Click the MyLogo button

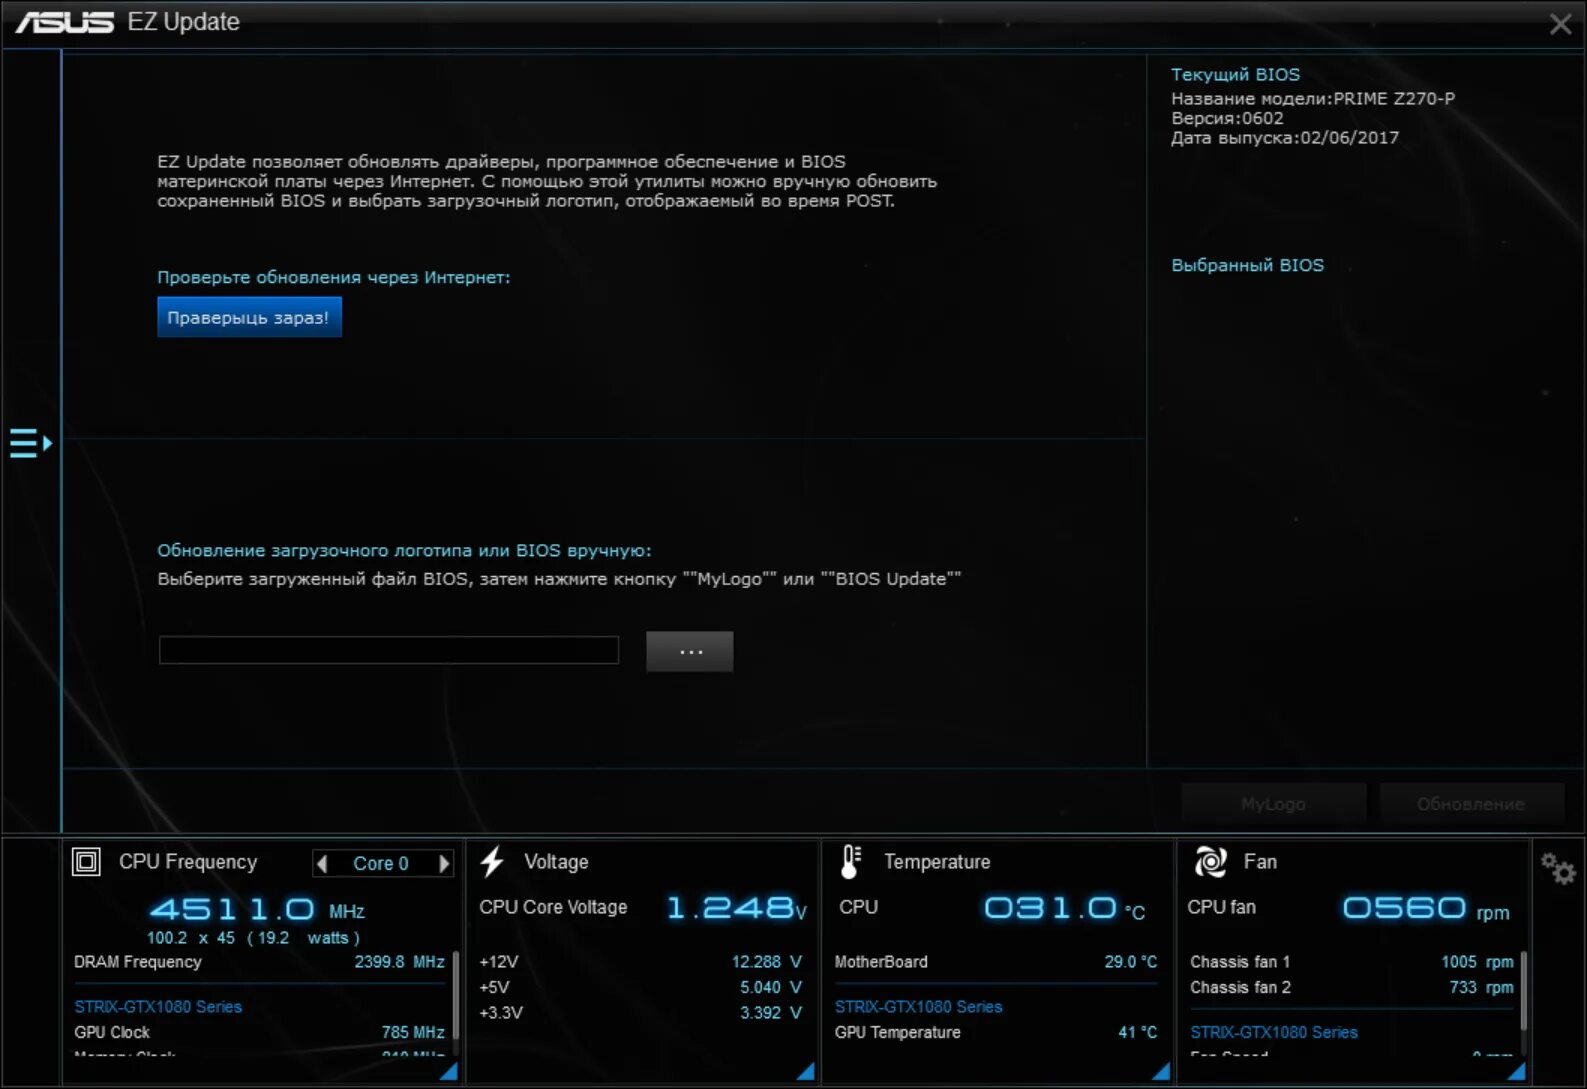pyautogui.click(x=1273, y=803)
